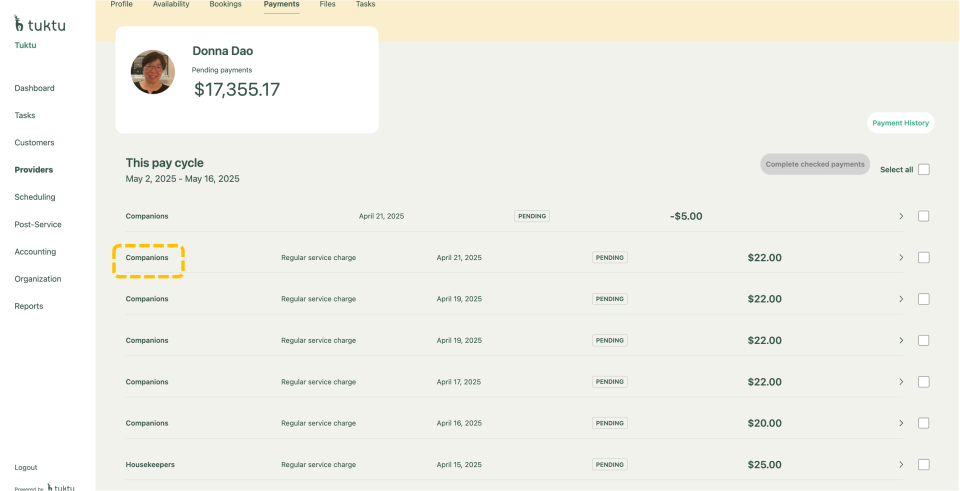Click Donna Dao's profile photo
The height and width of the screenshot is (491, 960).
pos(153,72)
